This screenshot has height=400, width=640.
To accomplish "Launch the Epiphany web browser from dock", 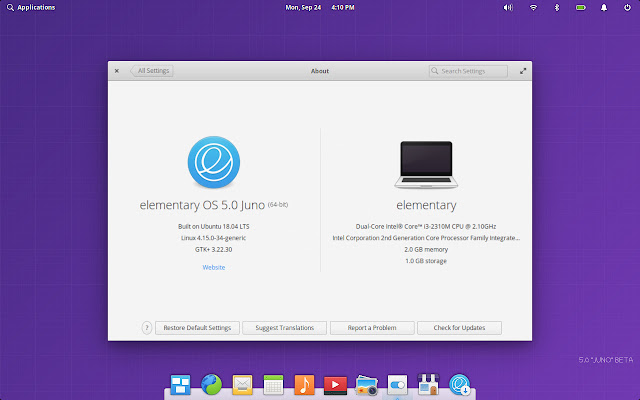I will (x=211, y=384).
